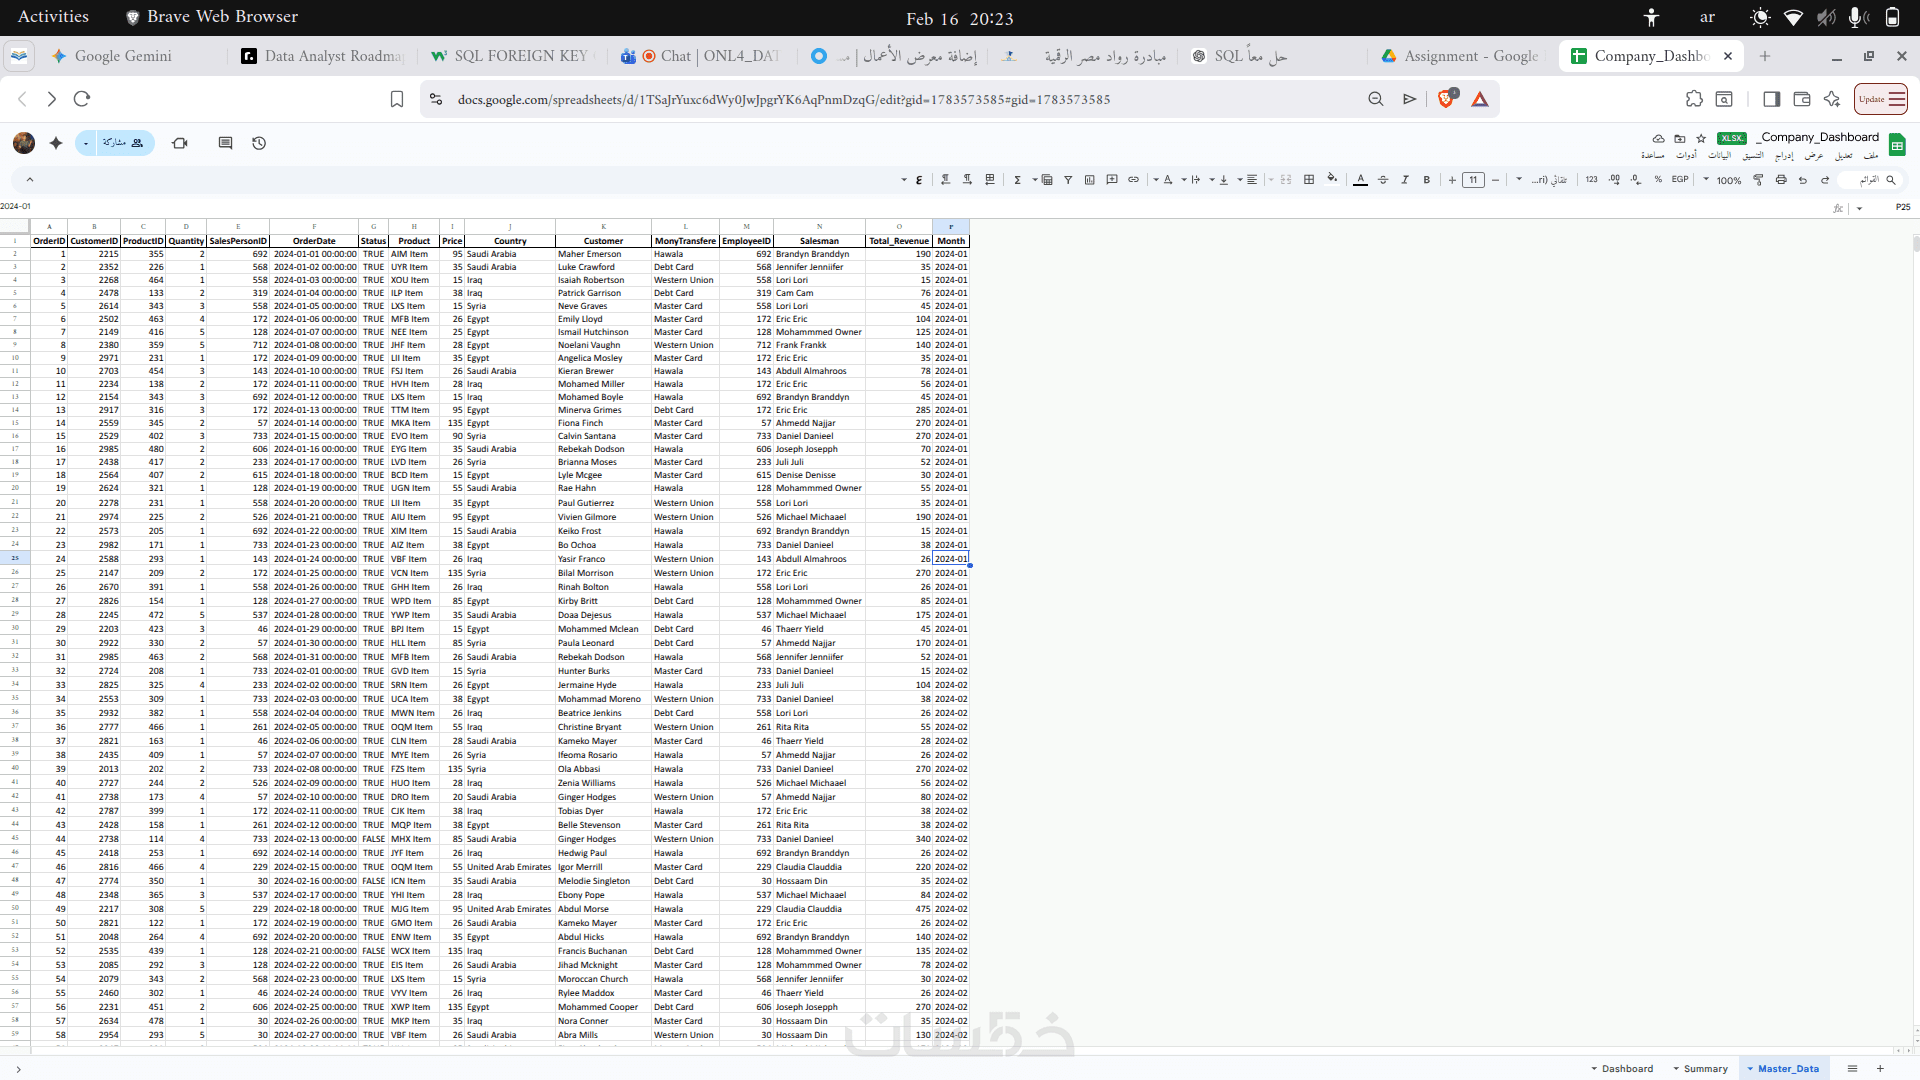This screenshot has width=1920, height=1080.
Task: Click the print icon in toolbar
Action: click(1781, 180)
